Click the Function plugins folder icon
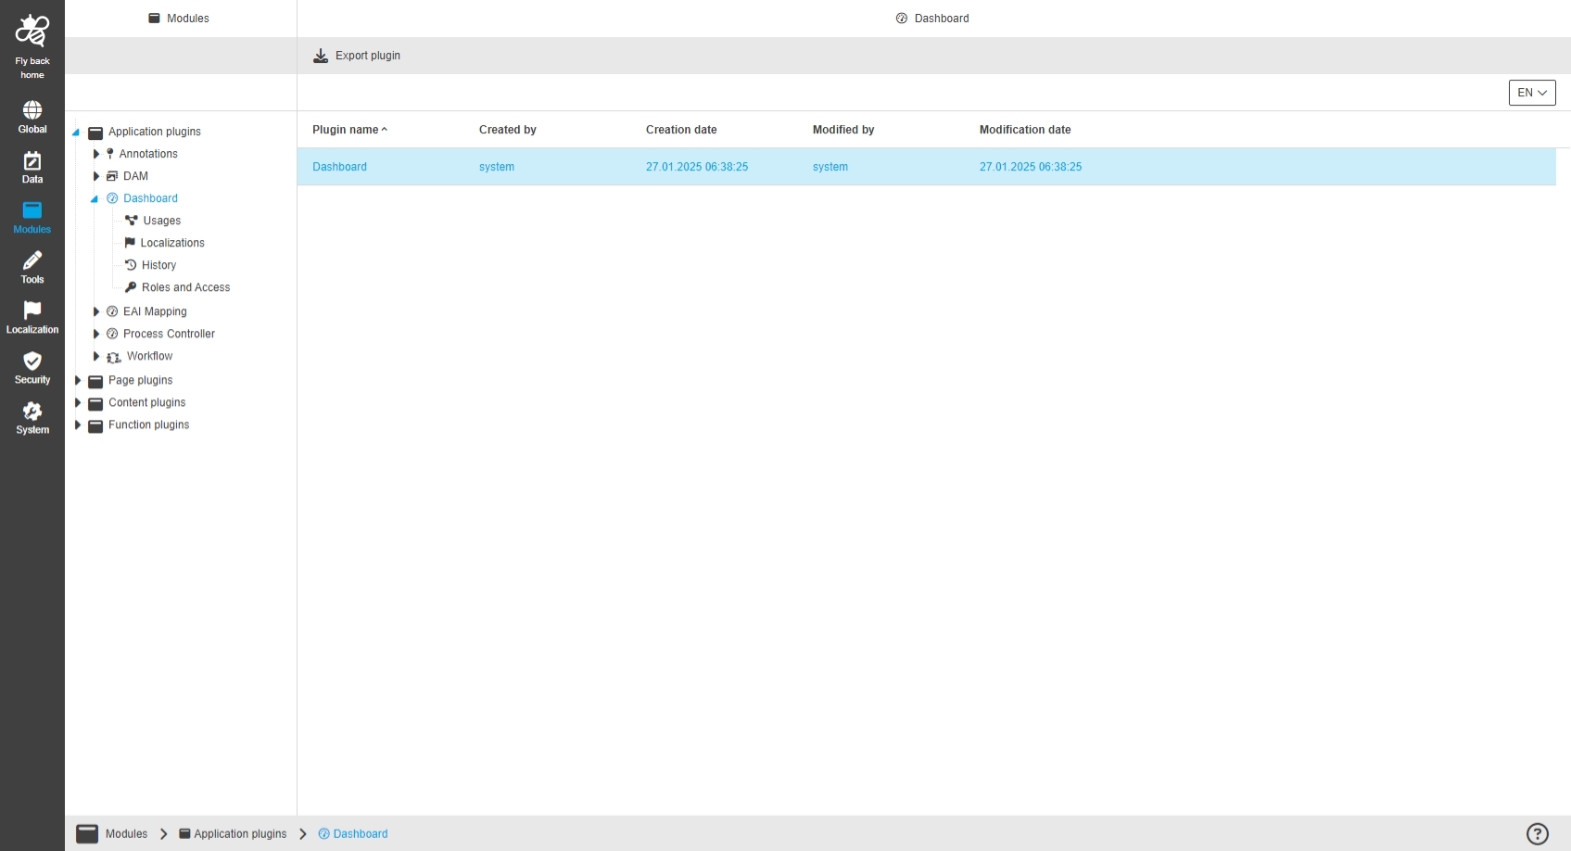Viewport: 1571px width, 851px height. point(96,426)
